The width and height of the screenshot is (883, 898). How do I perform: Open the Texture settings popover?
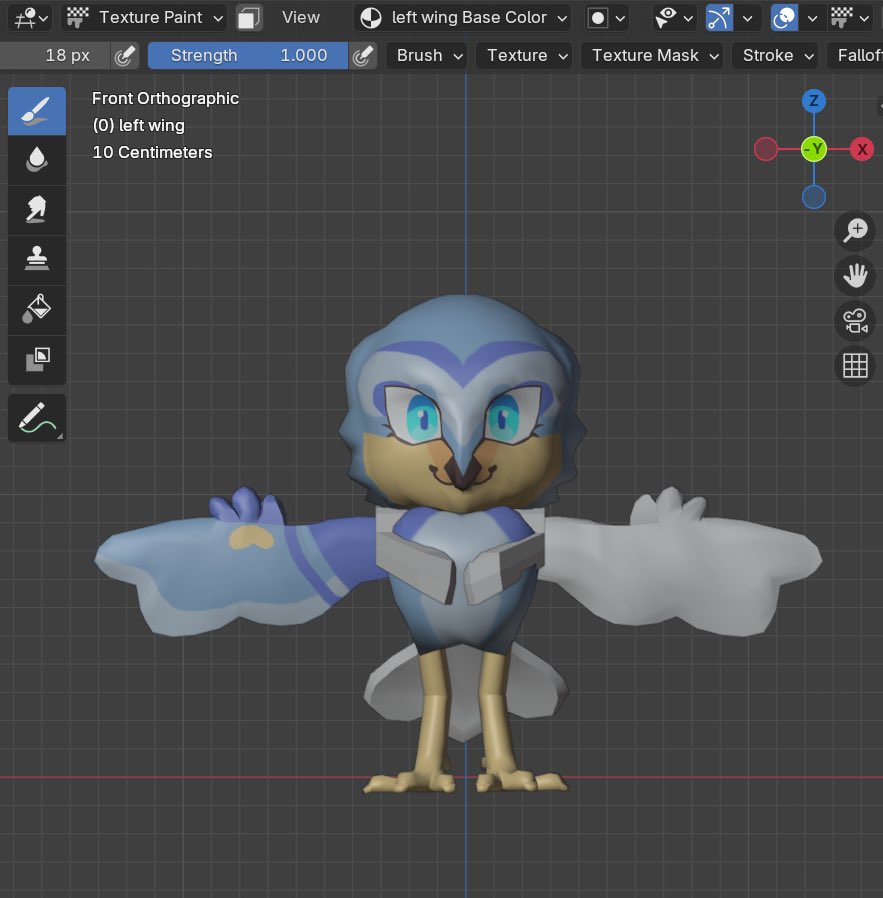point(524,56)
